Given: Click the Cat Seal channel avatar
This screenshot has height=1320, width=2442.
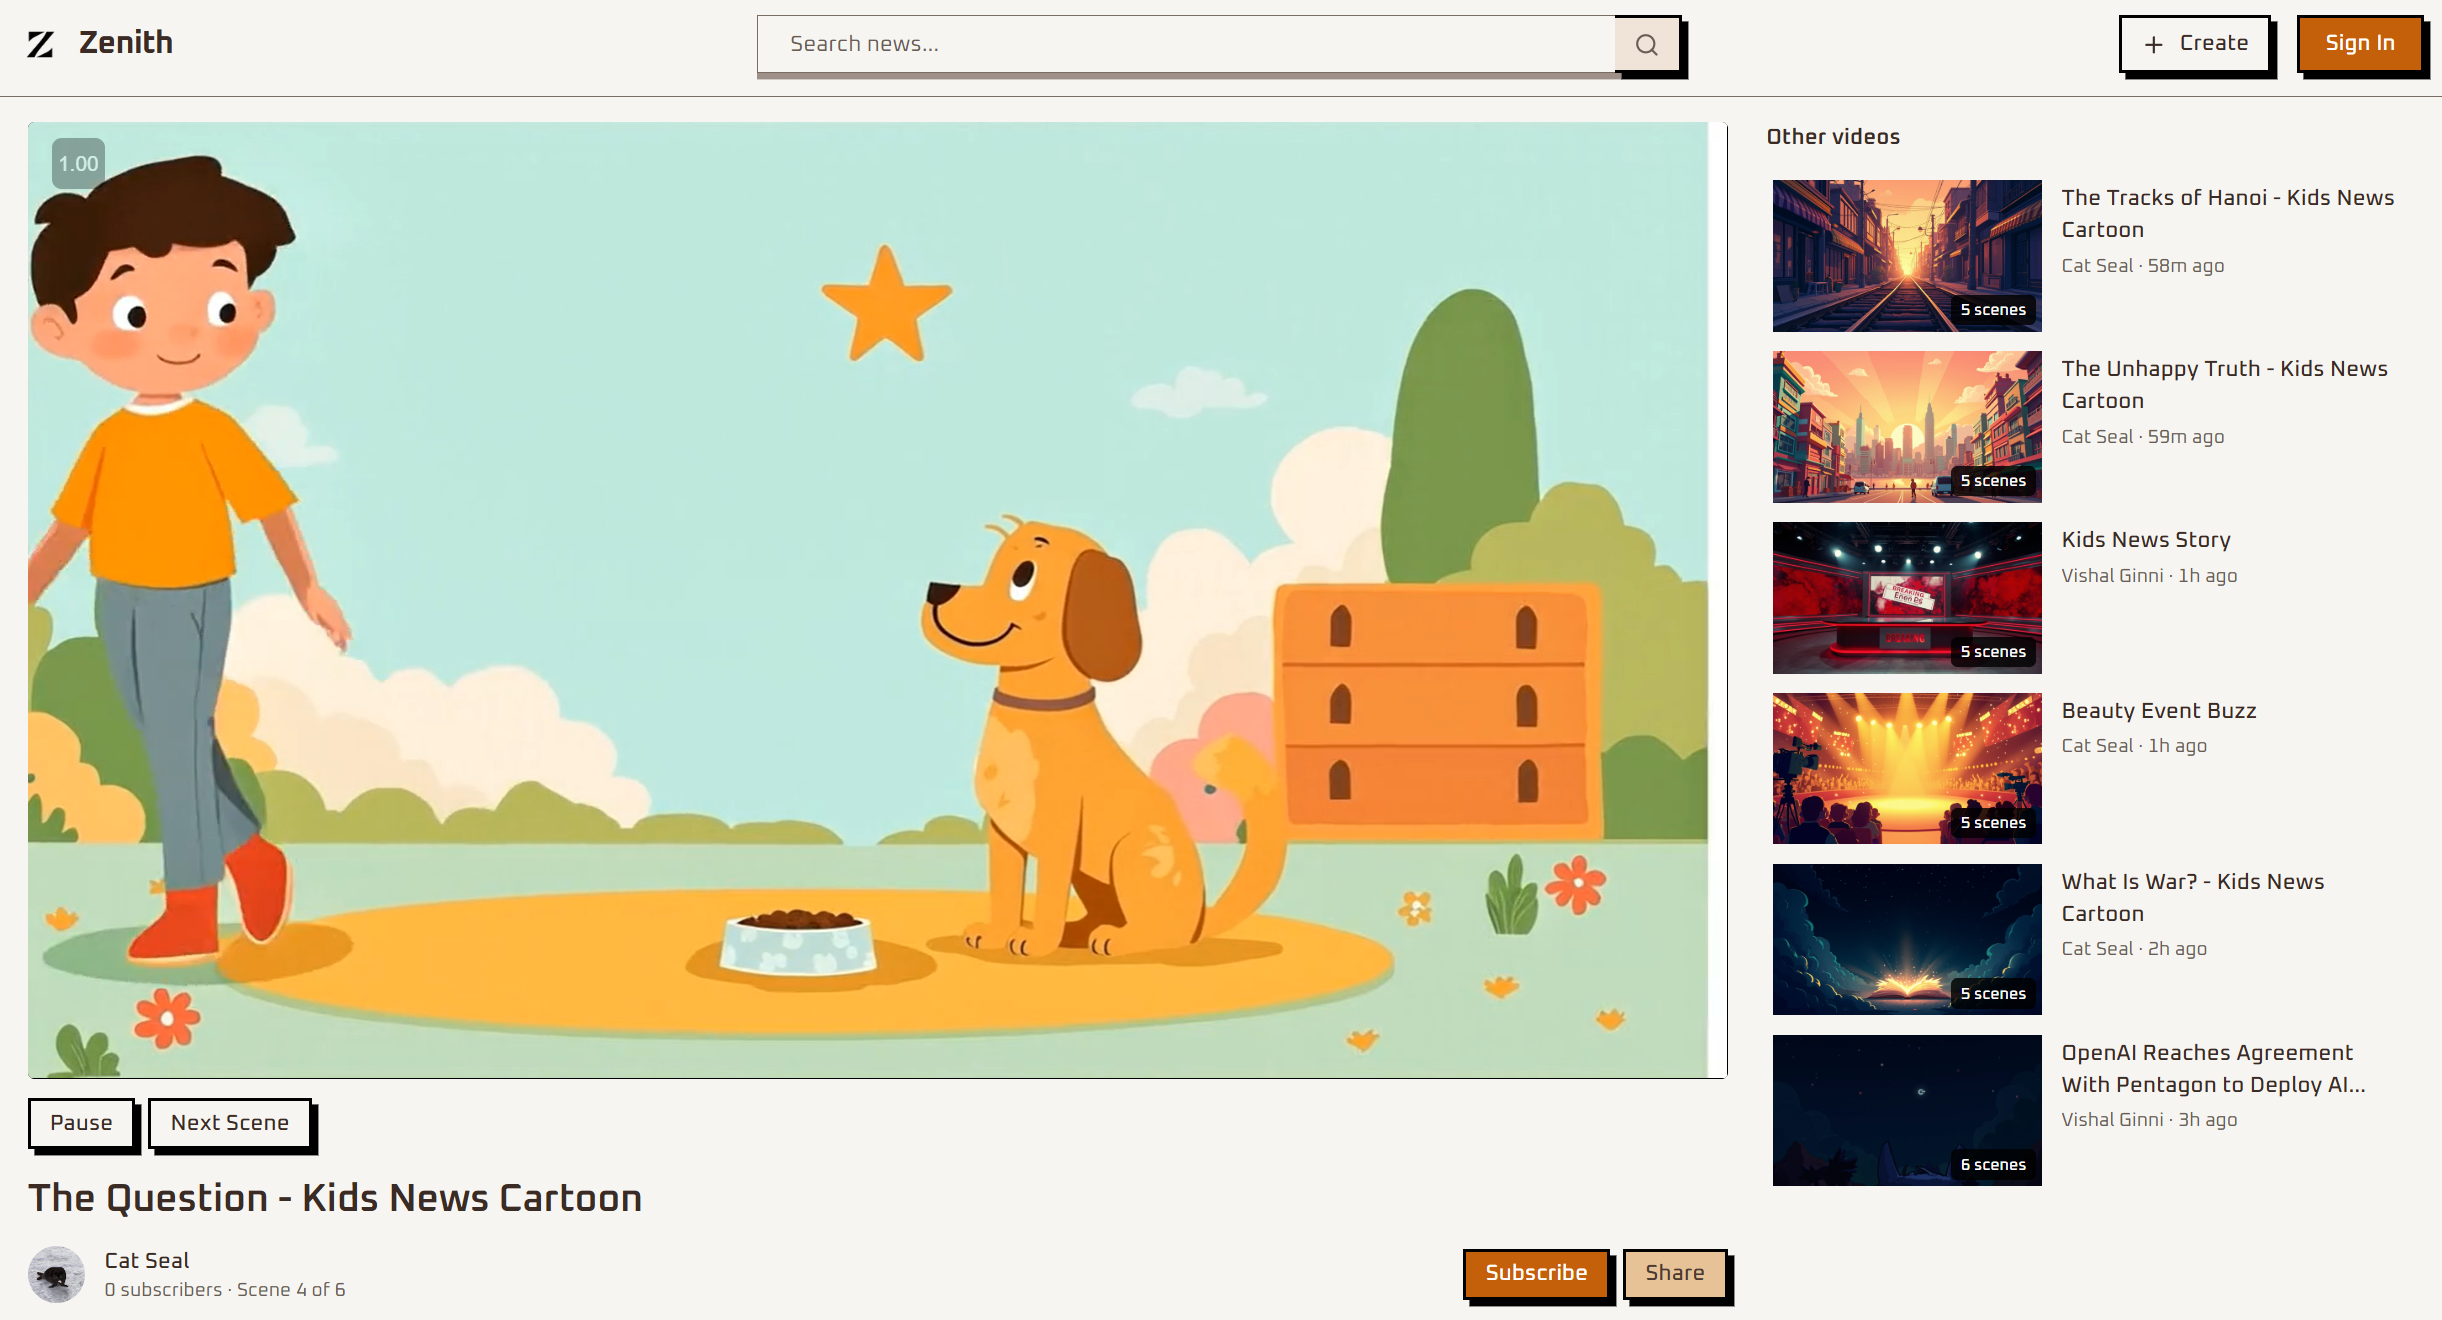Looking at the screenshot, I should coord(56,1274).
